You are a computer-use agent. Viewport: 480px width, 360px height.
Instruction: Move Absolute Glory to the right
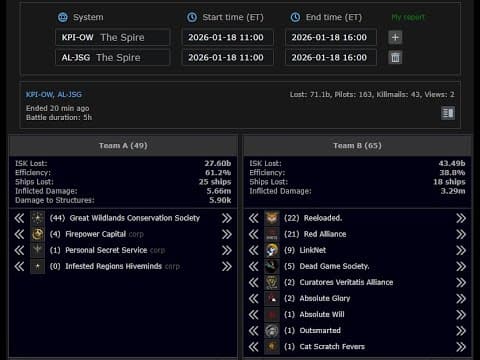tap(461, 298)
